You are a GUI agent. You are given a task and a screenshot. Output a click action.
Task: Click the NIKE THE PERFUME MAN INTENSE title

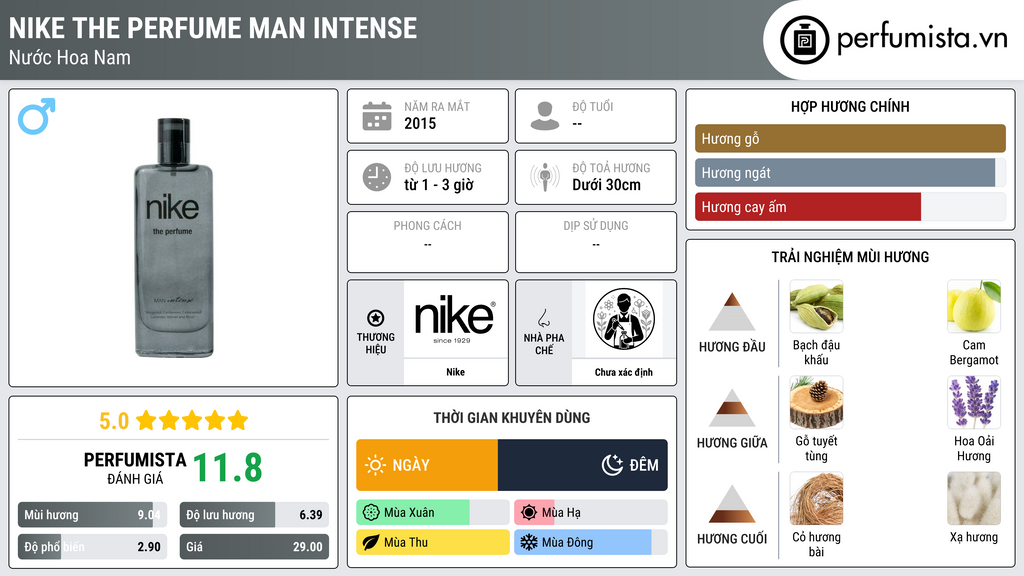point(213,28)
